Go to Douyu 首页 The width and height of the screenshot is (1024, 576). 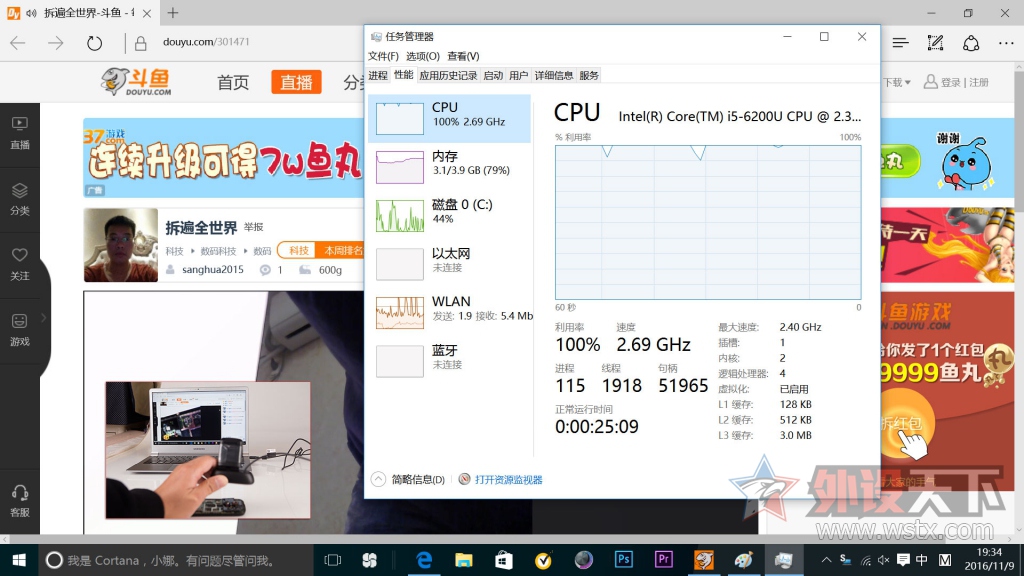tap(233, 82)
